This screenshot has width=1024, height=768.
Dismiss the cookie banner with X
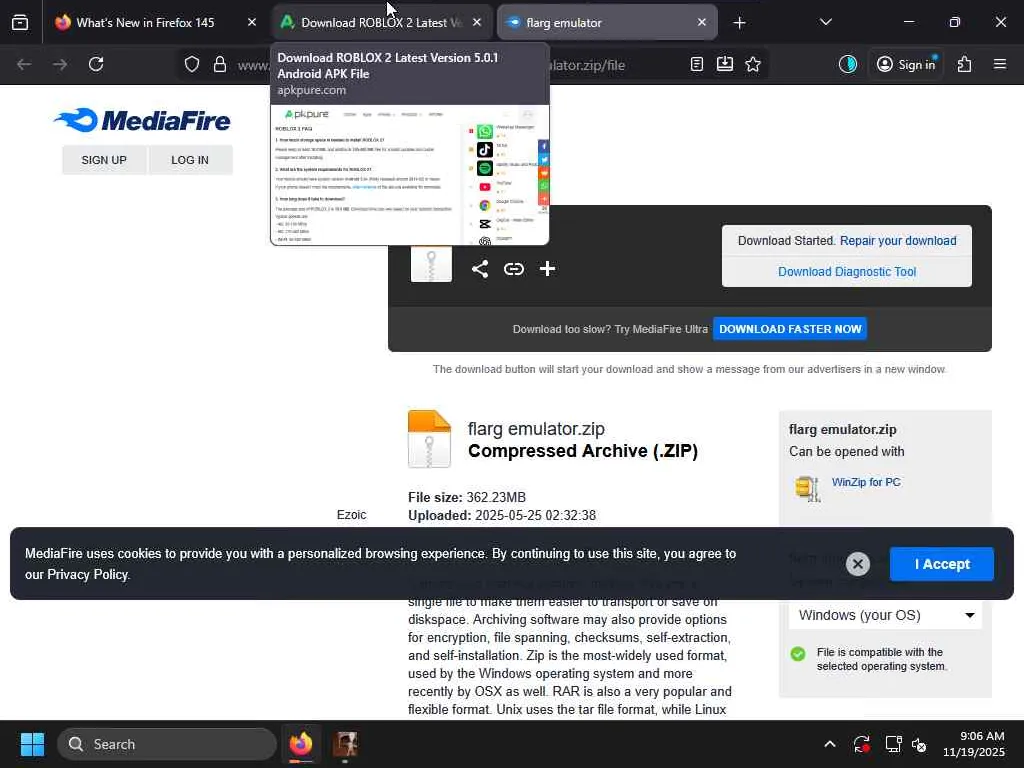tap(857, 564)
